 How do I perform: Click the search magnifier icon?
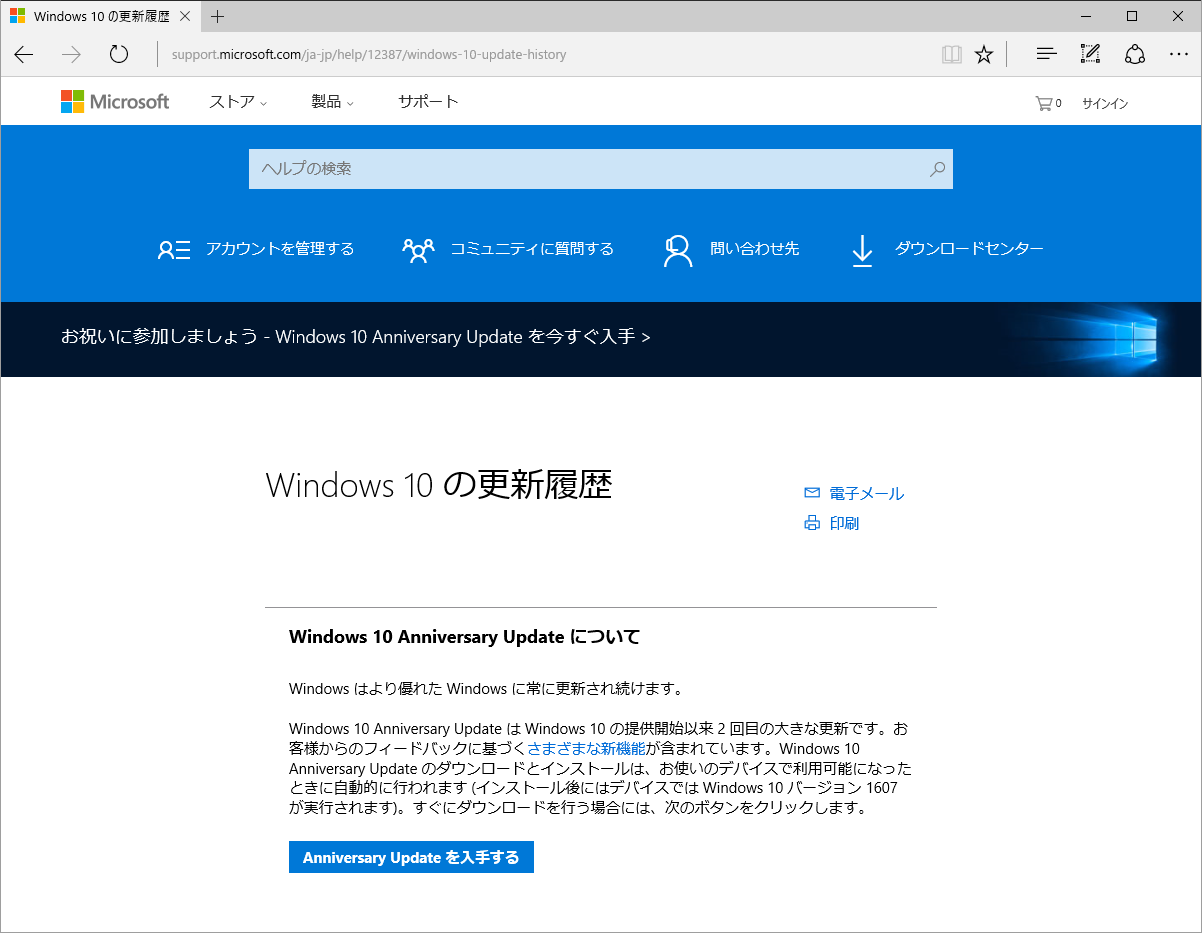(937, 169)
